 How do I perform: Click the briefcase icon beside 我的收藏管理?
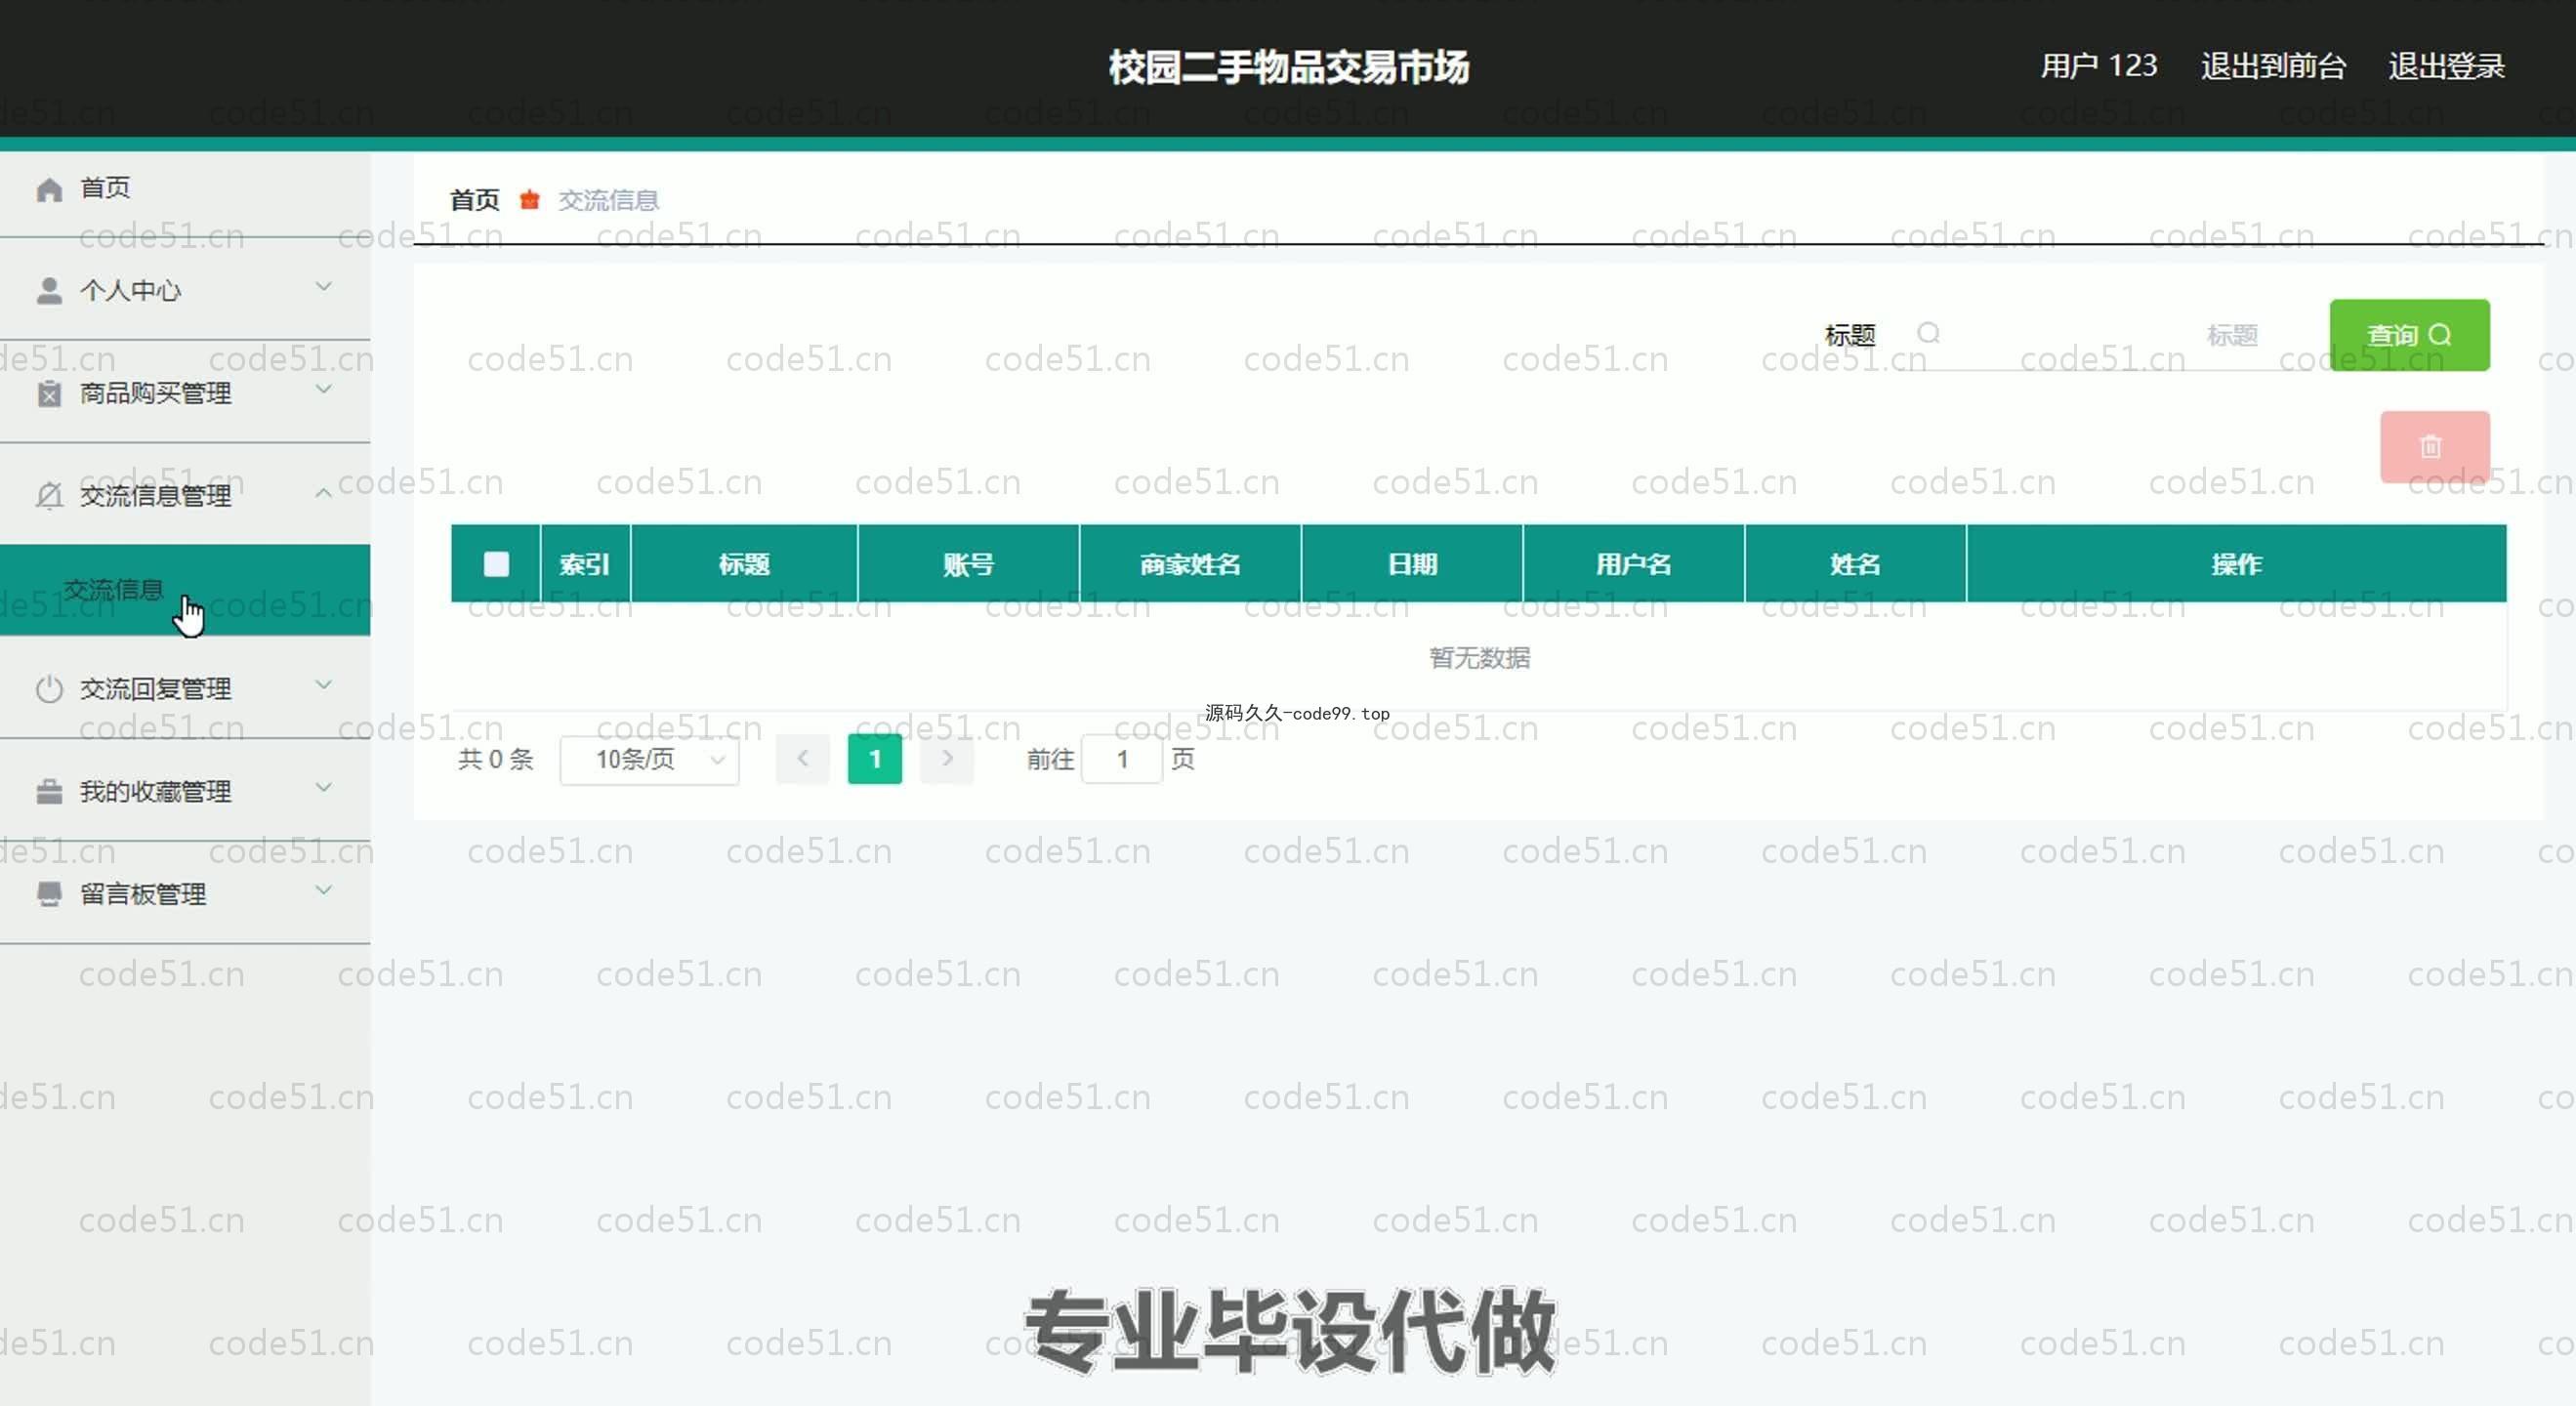(49, 792)
